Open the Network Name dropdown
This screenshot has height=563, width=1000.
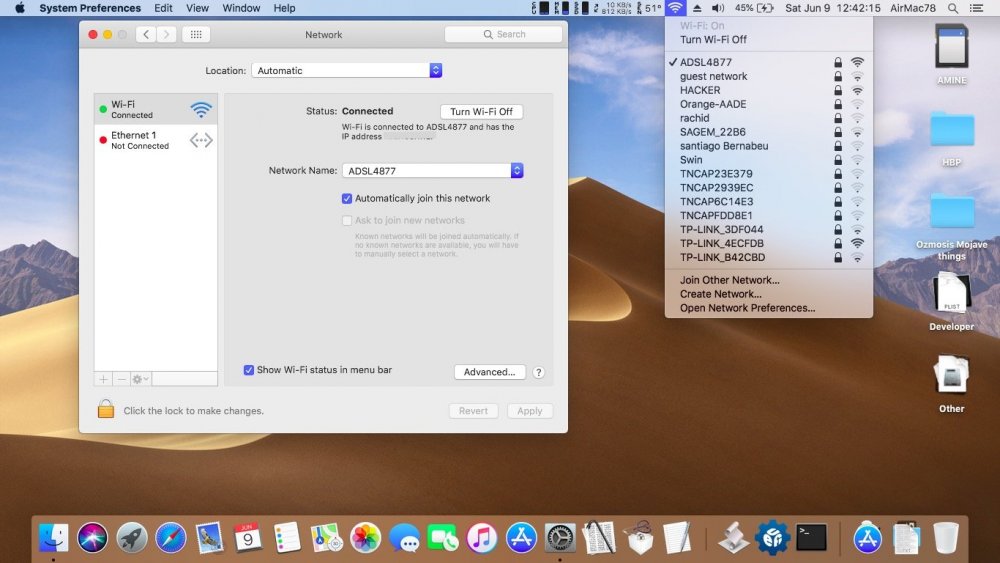[433, 171]
